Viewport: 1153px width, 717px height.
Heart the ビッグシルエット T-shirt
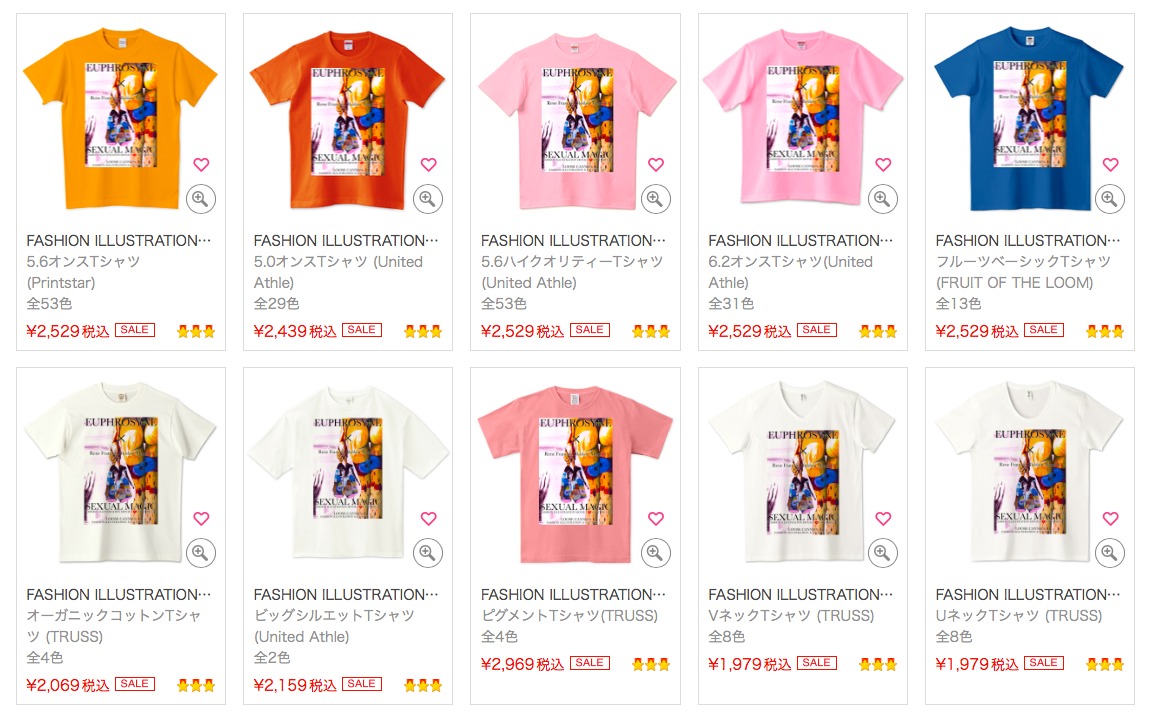tap(429, 518)
